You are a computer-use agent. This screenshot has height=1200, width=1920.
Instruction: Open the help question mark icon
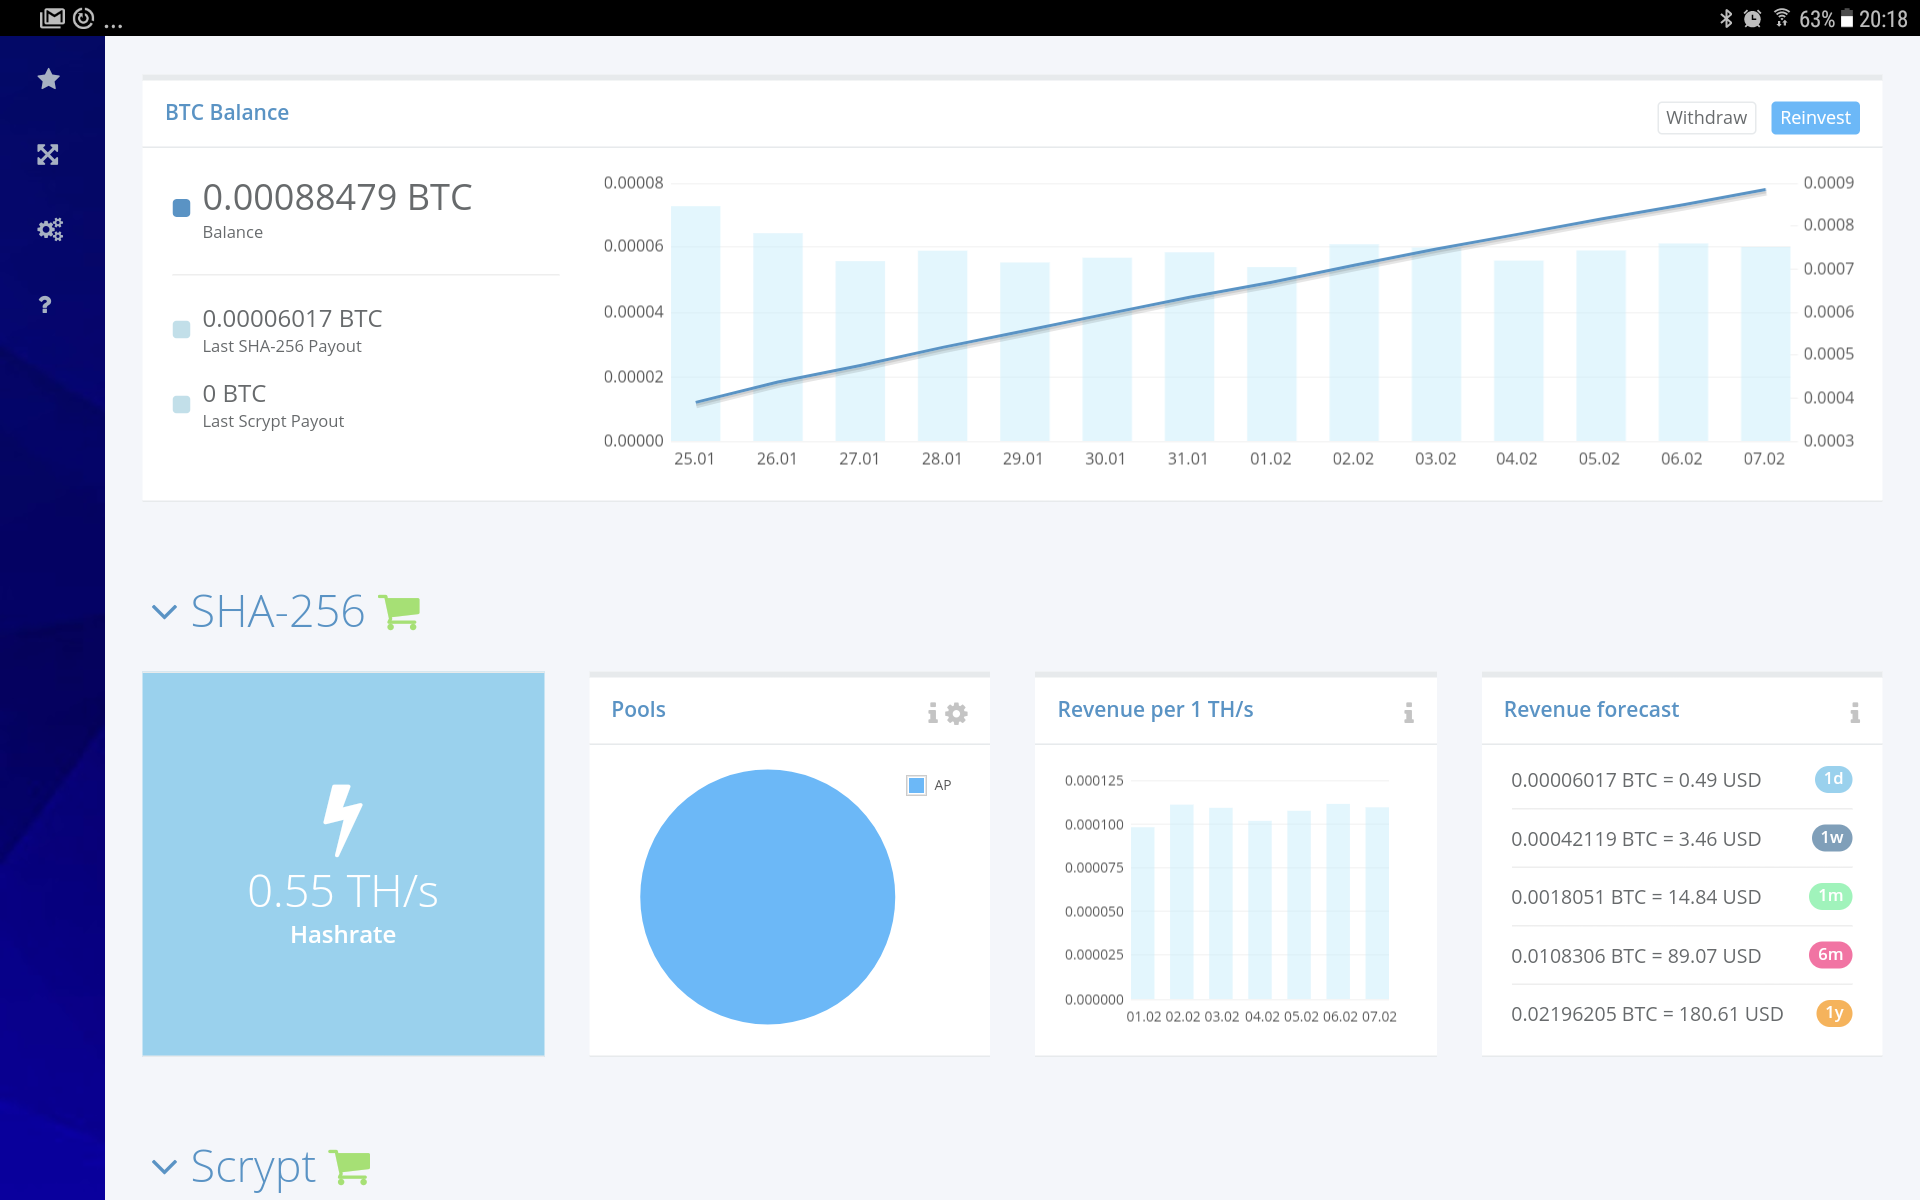tap(45, 305)
